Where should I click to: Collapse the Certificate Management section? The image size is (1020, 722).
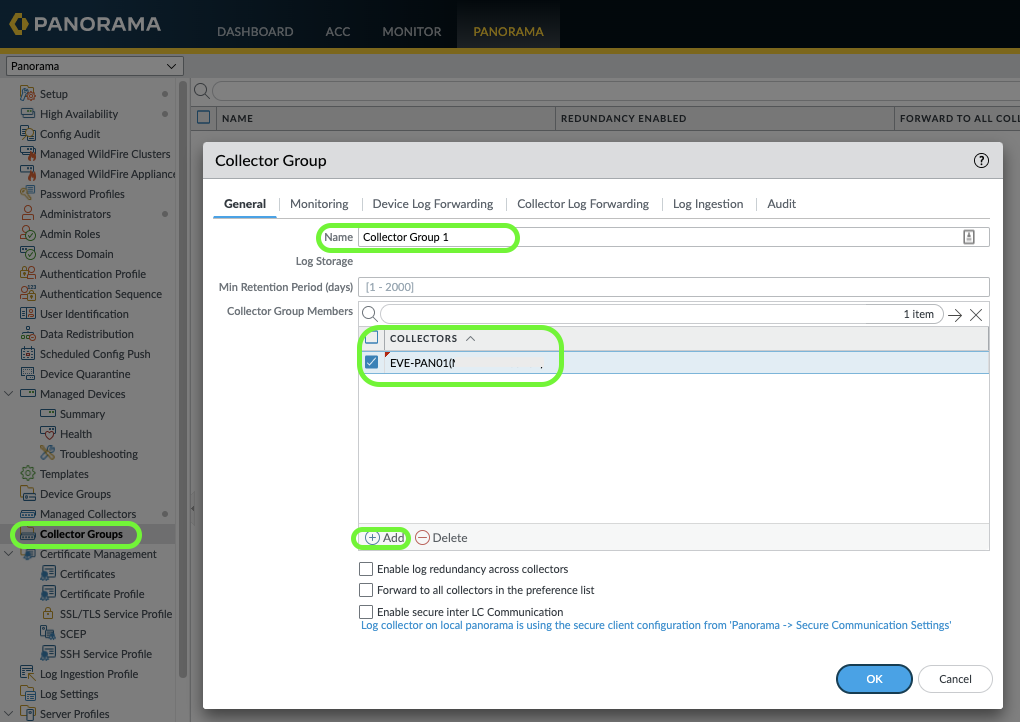[x=10, y=553]
